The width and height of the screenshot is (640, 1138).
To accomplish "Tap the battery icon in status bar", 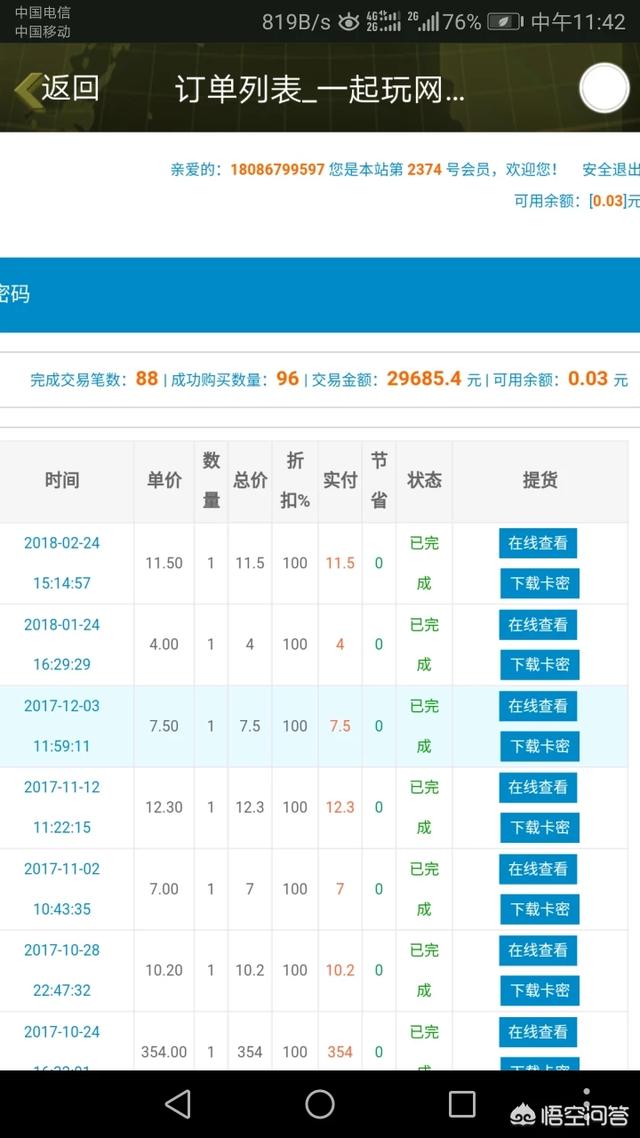I will click(505, 22).
